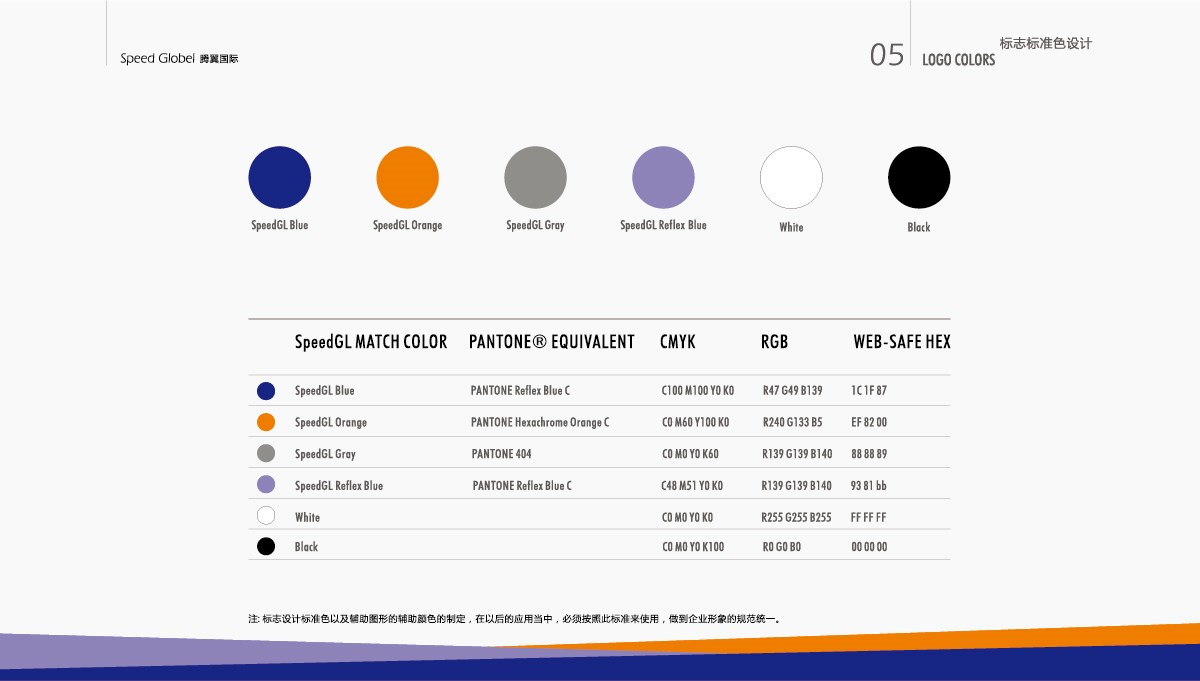Image resolution: width=1200 pixels, height=681 pixels.
Task: Click the Speed Globel 腾翼国际 header logo text
Action: click(x=179, y=59)
